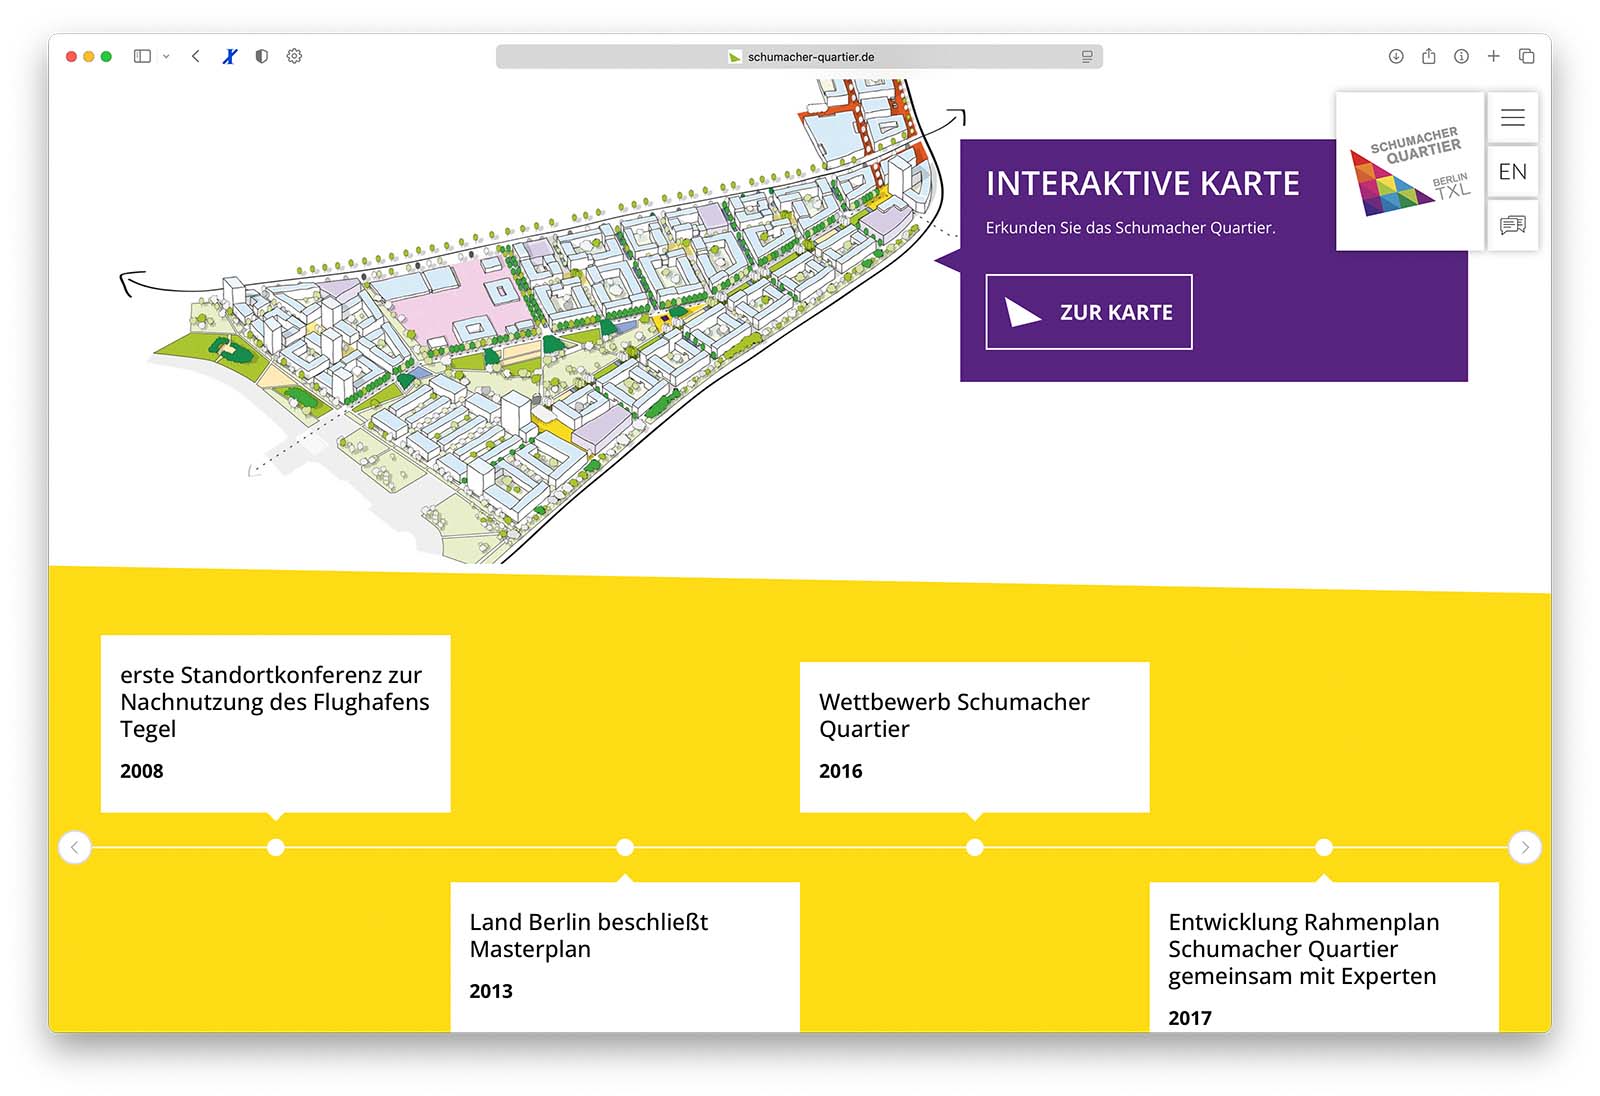1600x1096 pixels.
Task: Select the 2008 timeline dot
Action: click(276, 847)
